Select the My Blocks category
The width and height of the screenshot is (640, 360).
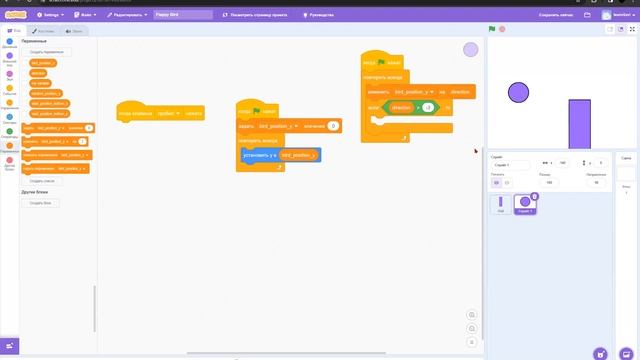point(9,163)
